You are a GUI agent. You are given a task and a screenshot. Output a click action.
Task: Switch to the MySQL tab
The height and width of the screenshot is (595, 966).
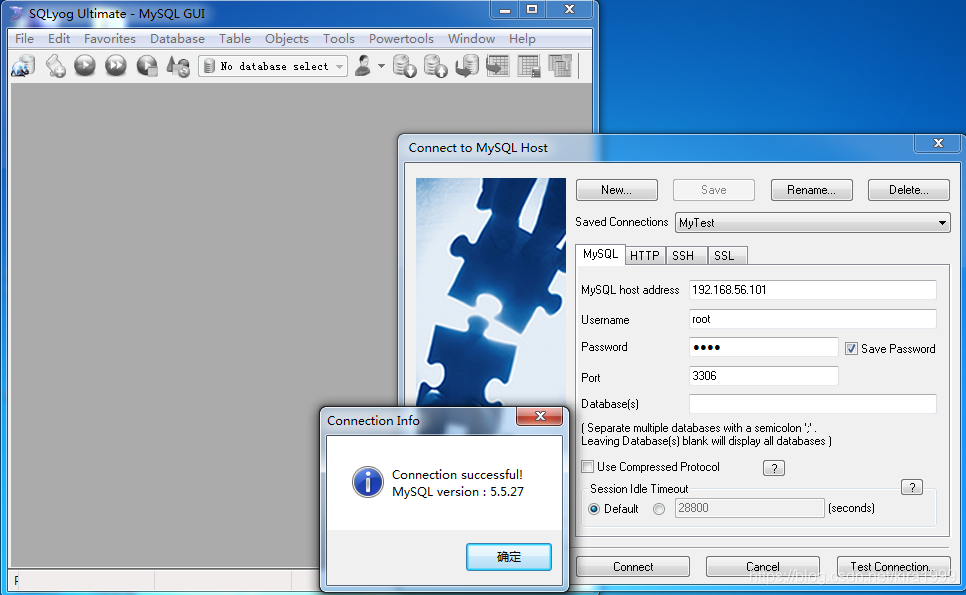tap(601, 254)
